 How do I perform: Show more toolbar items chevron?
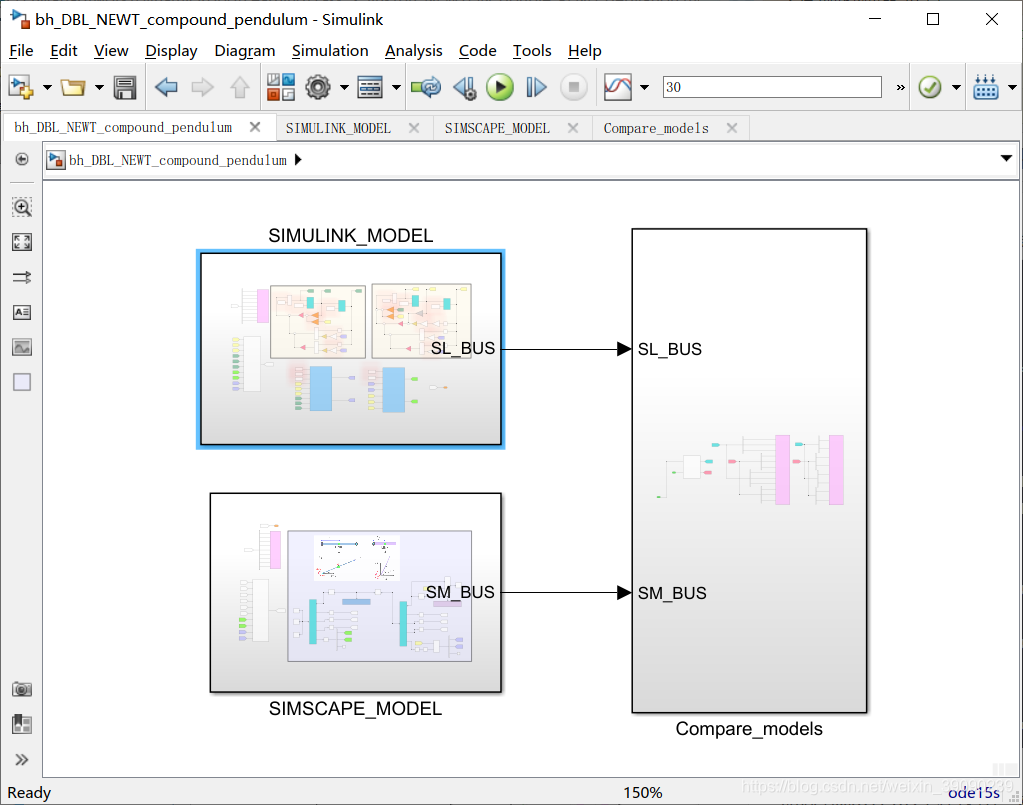[900, 87]
